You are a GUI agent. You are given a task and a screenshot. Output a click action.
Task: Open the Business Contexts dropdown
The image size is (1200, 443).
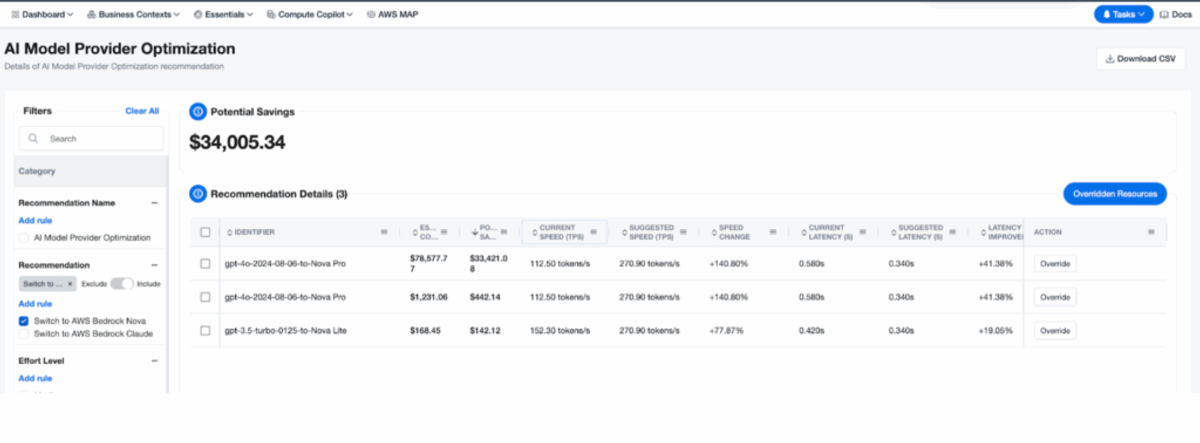[133, 15]
